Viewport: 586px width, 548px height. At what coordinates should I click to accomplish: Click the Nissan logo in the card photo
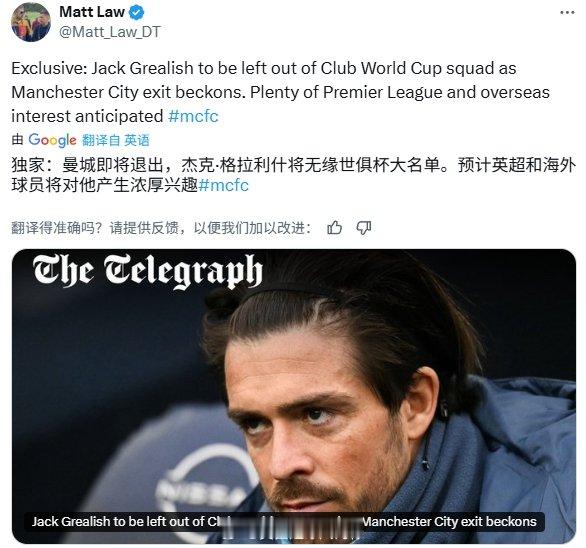(206, 482)
